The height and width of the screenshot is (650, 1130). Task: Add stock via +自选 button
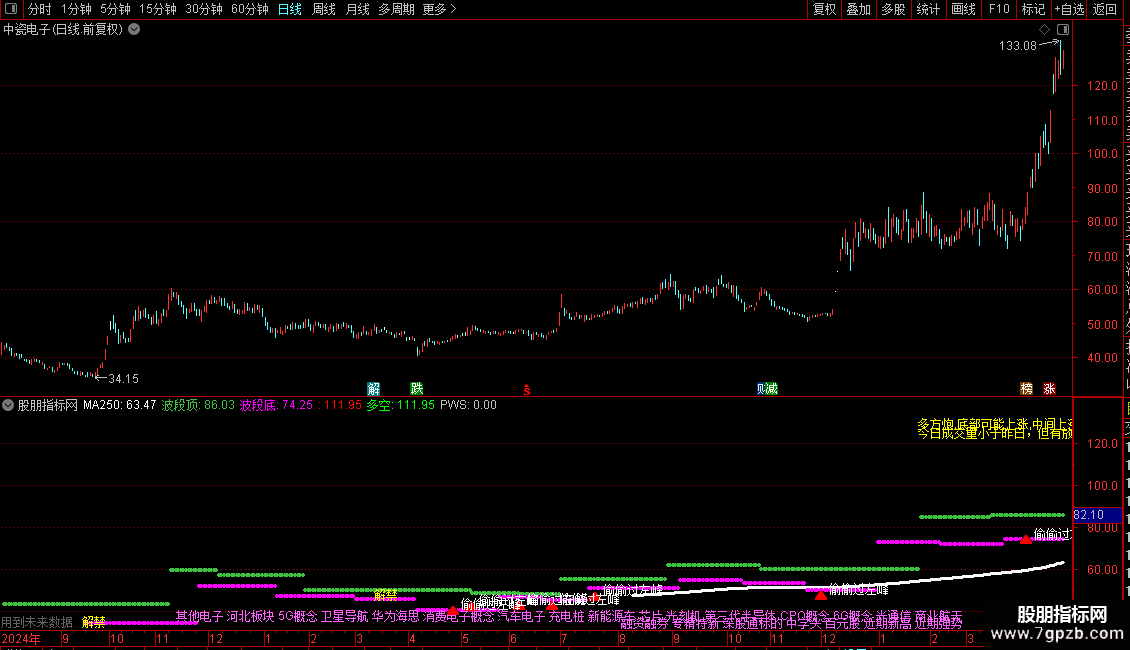[x=1069, y=9]
